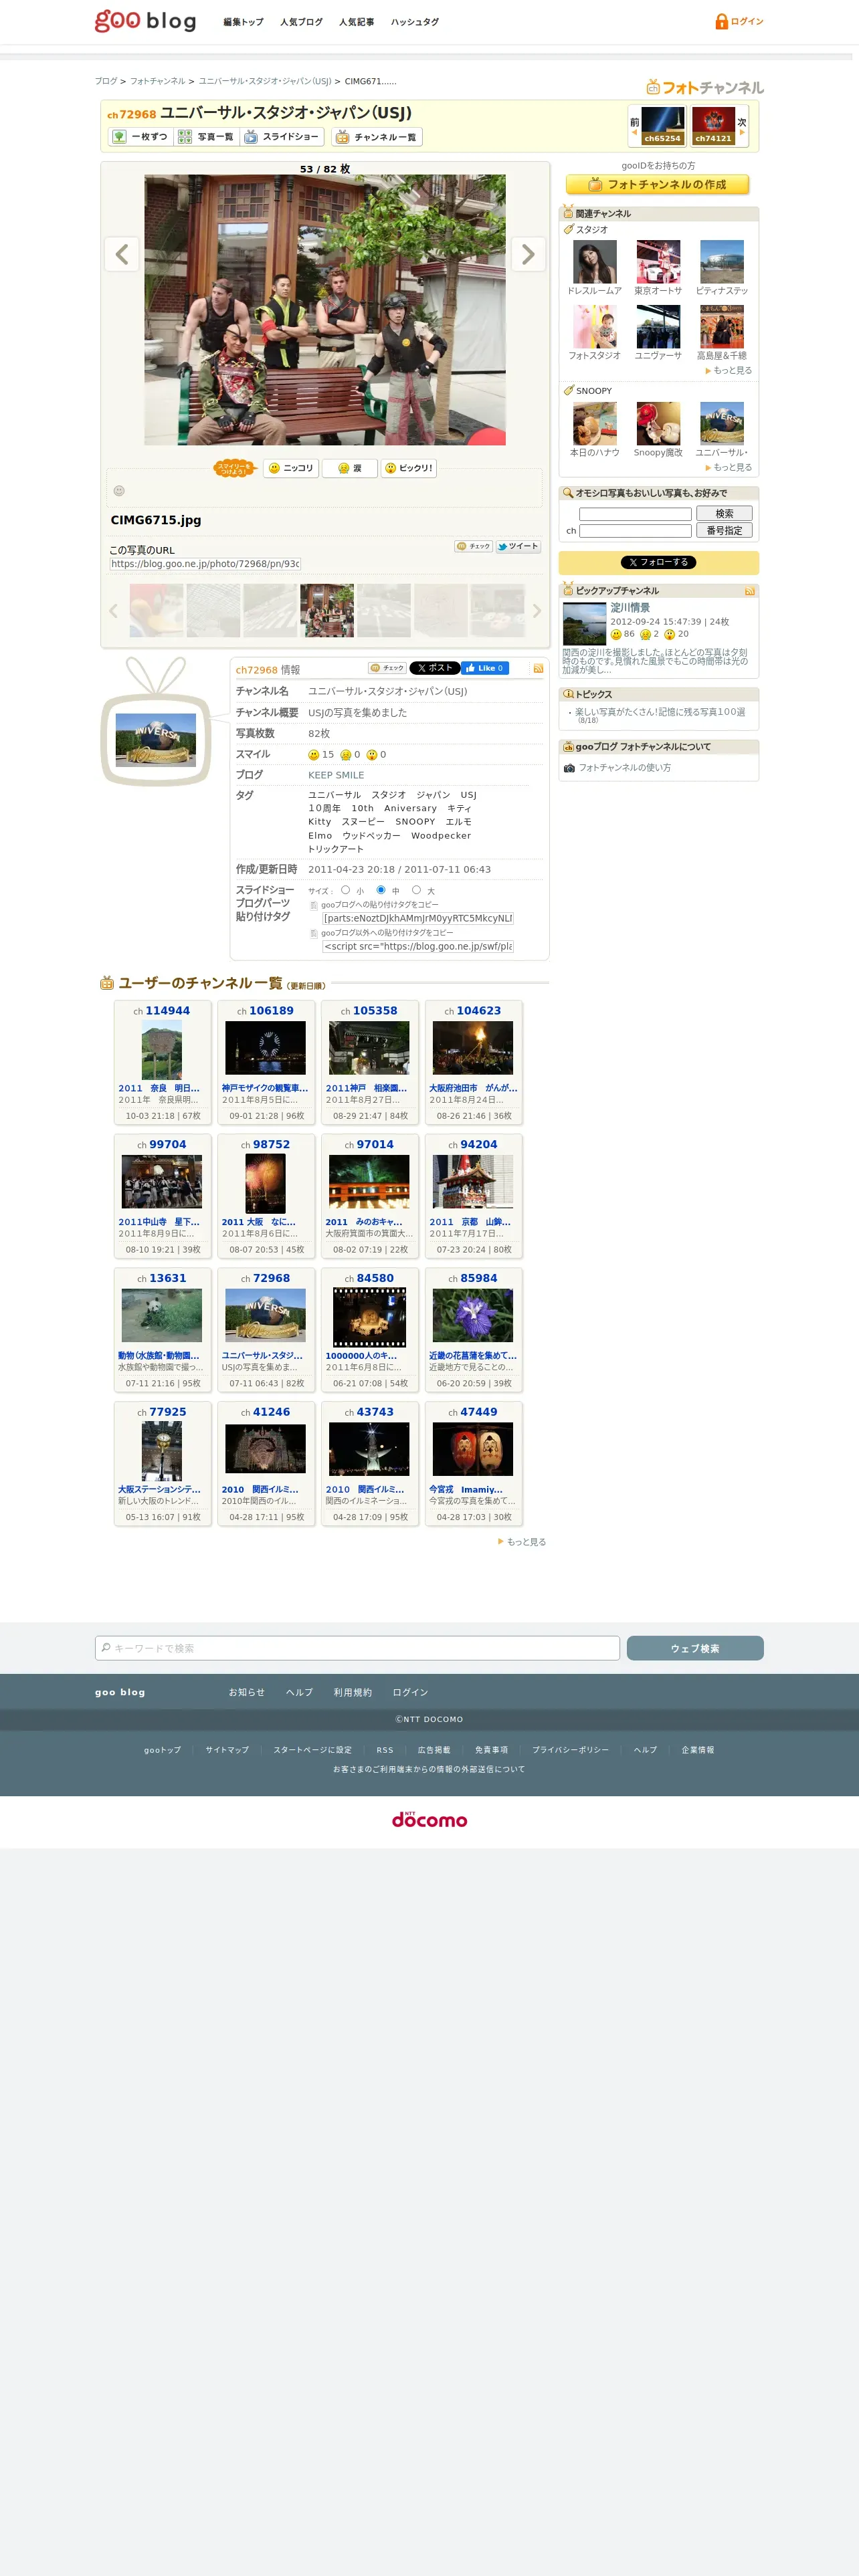Open ch72968 情報 RSS feed icon
The image size is (859, 2576).
point(538,668)
